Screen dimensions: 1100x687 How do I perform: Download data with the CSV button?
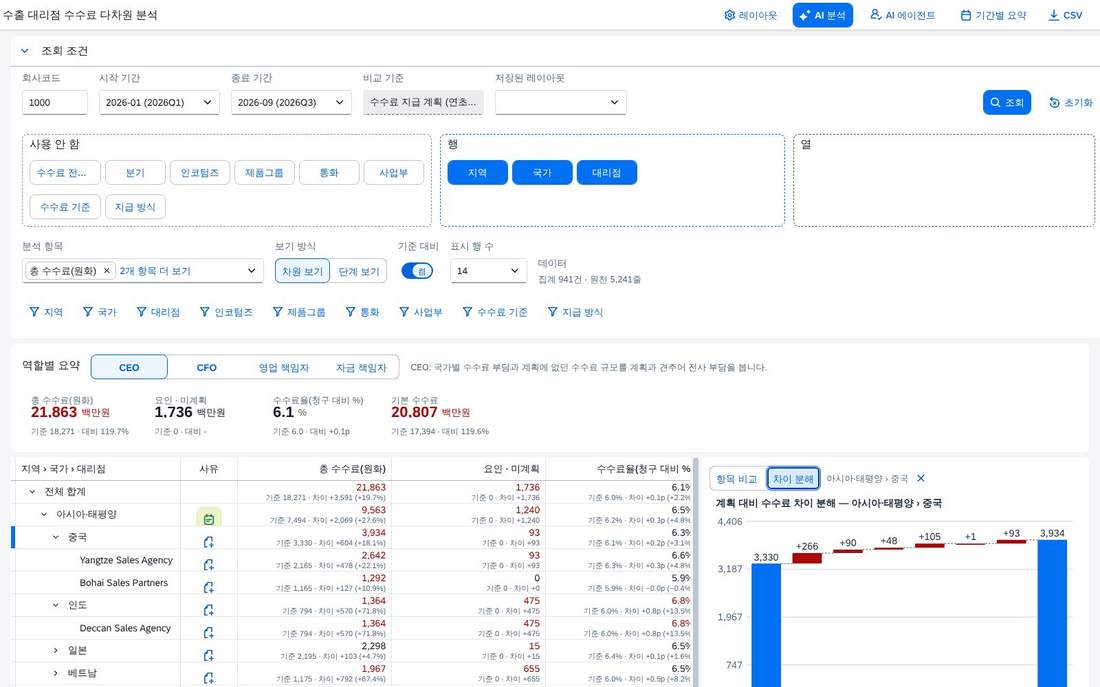[1064, 15]
